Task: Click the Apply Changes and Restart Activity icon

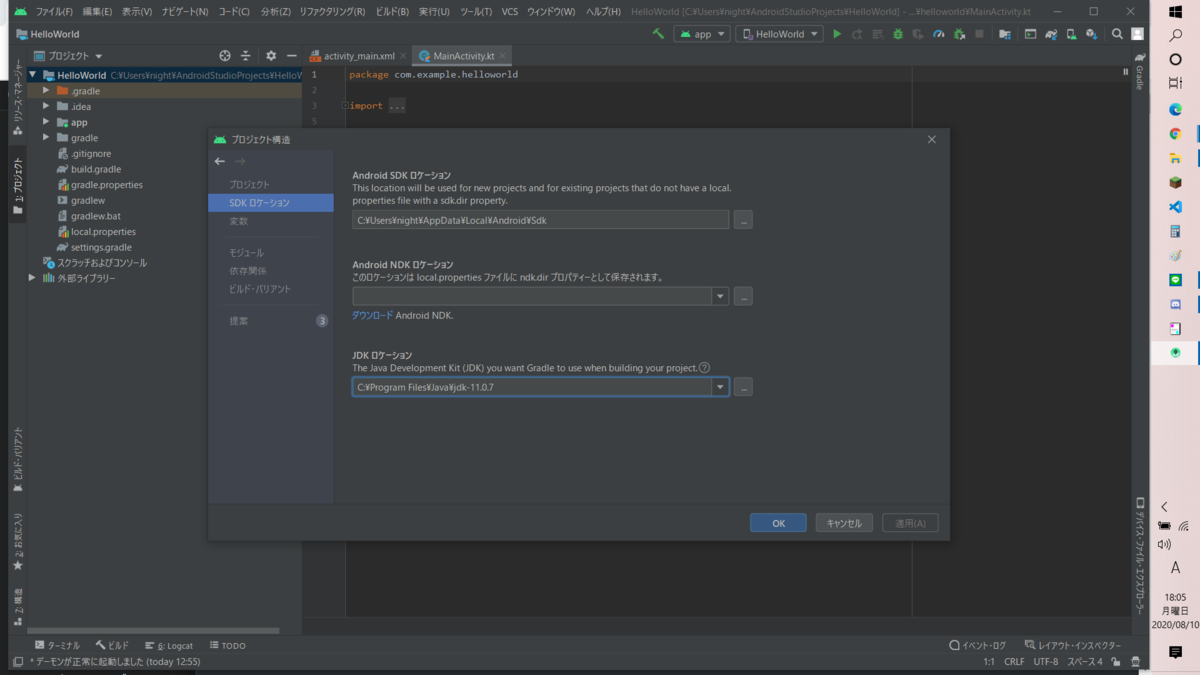Action: coord(857,34)
